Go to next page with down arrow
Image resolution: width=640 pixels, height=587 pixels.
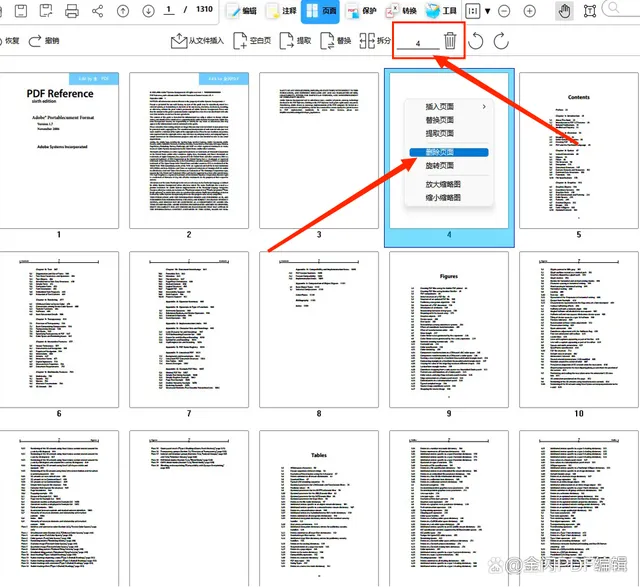click(148, 11)
